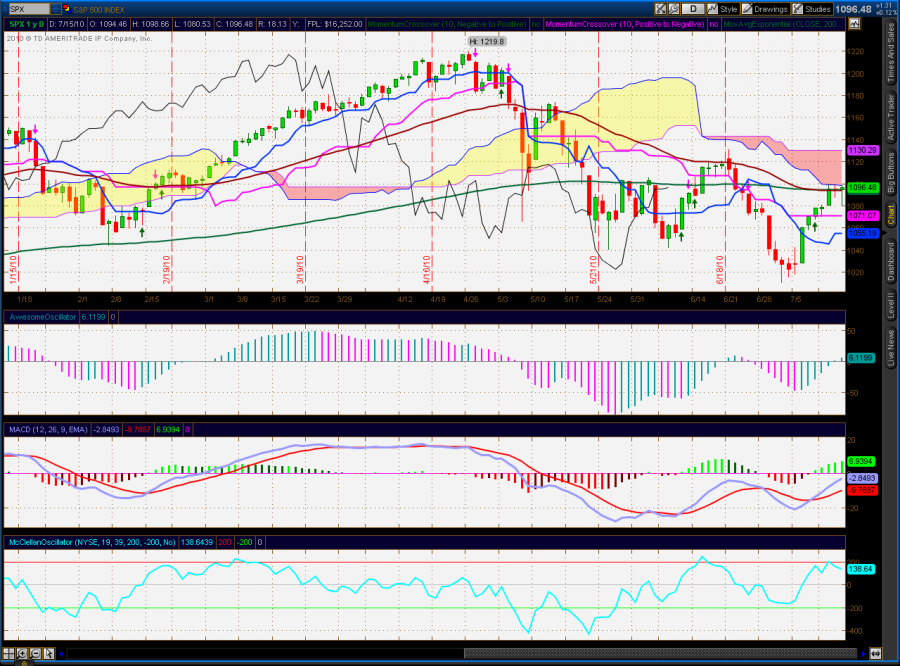Click the D: 7/15/10 date value

point(66,24)
